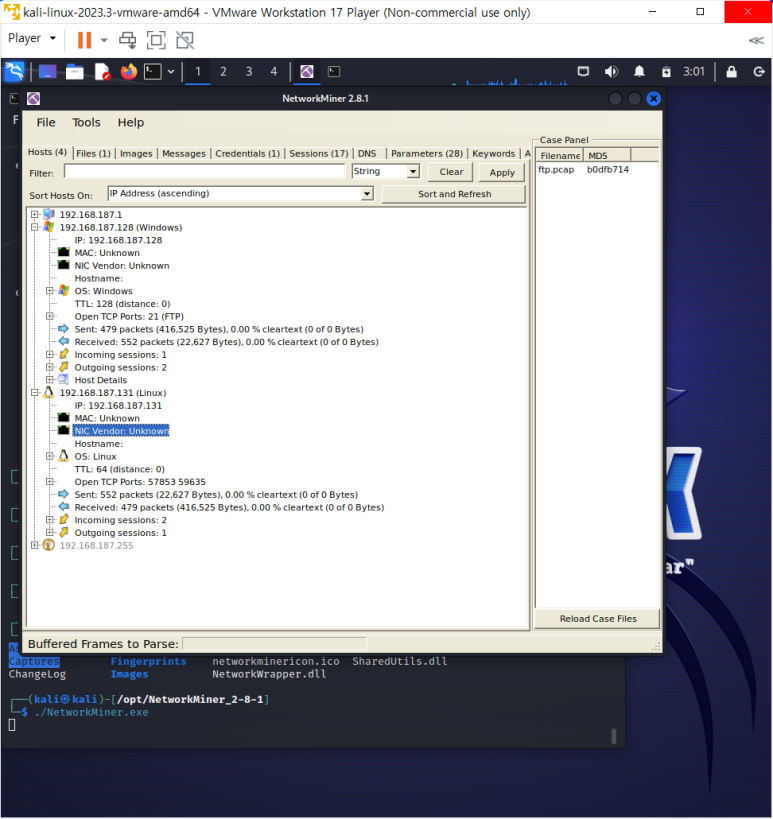Click the log out icon in panel

(759, 72)
